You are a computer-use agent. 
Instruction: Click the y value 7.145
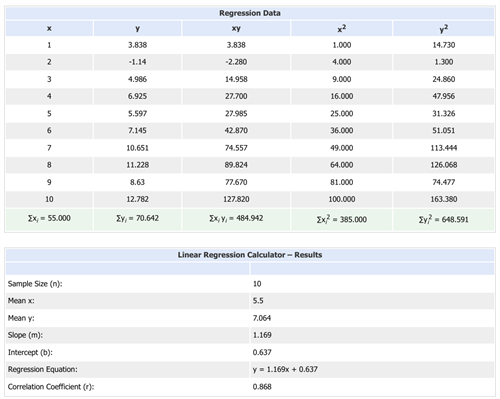[137, 131]
